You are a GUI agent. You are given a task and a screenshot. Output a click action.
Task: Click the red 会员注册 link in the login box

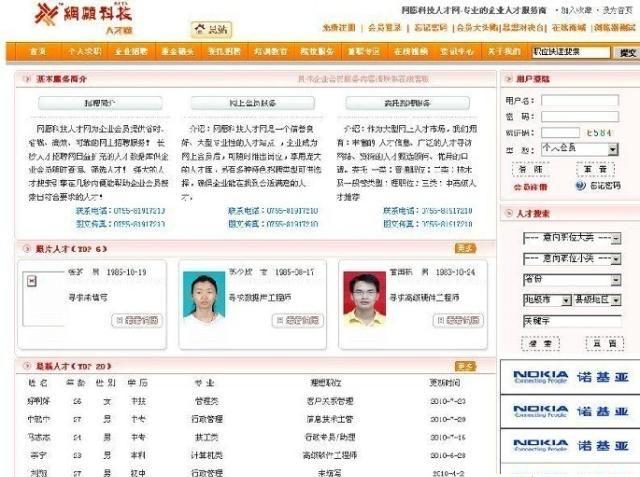pos(530,187)
